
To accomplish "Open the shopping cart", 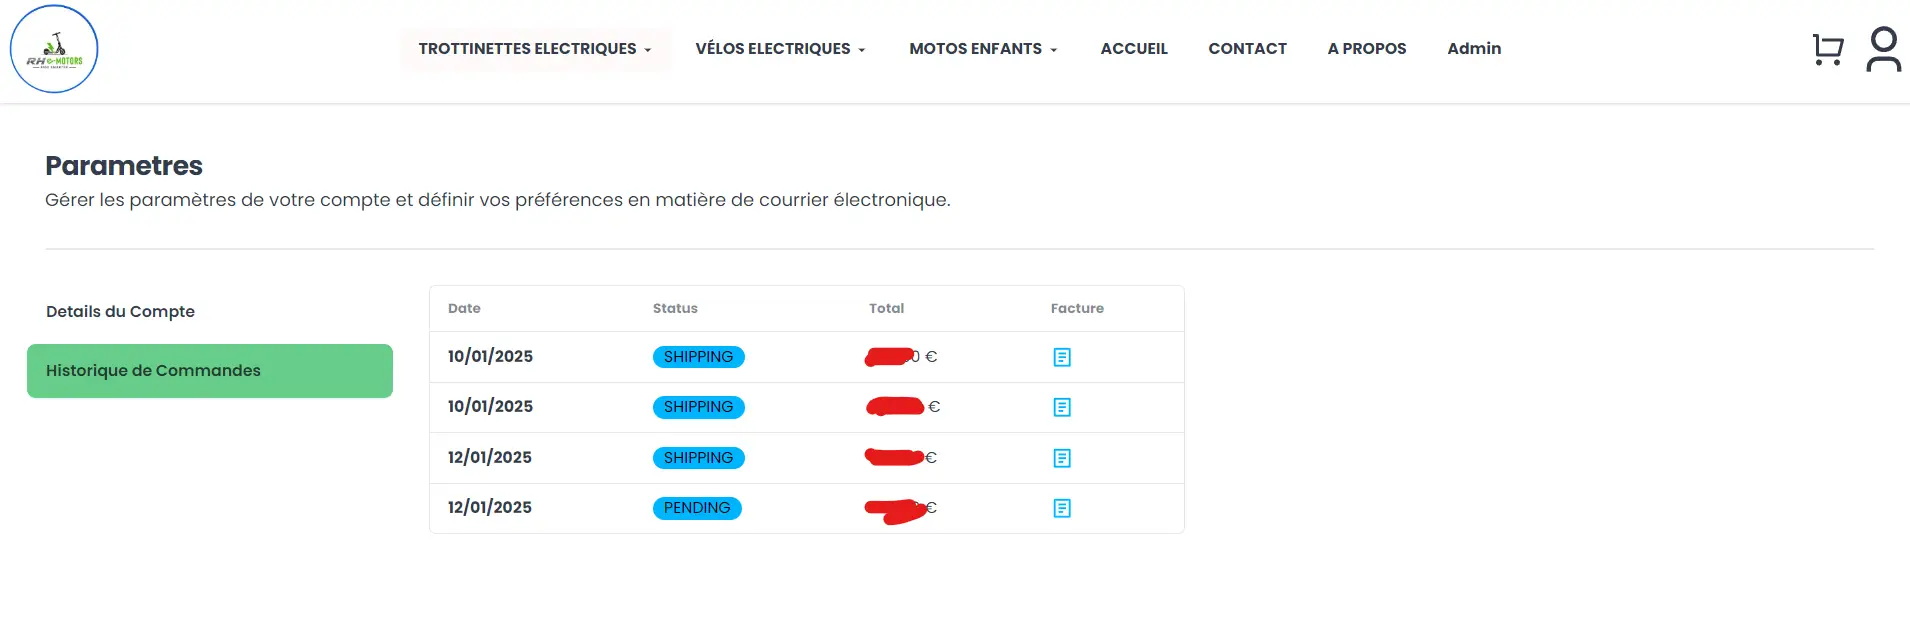I will click(1827, 49).
